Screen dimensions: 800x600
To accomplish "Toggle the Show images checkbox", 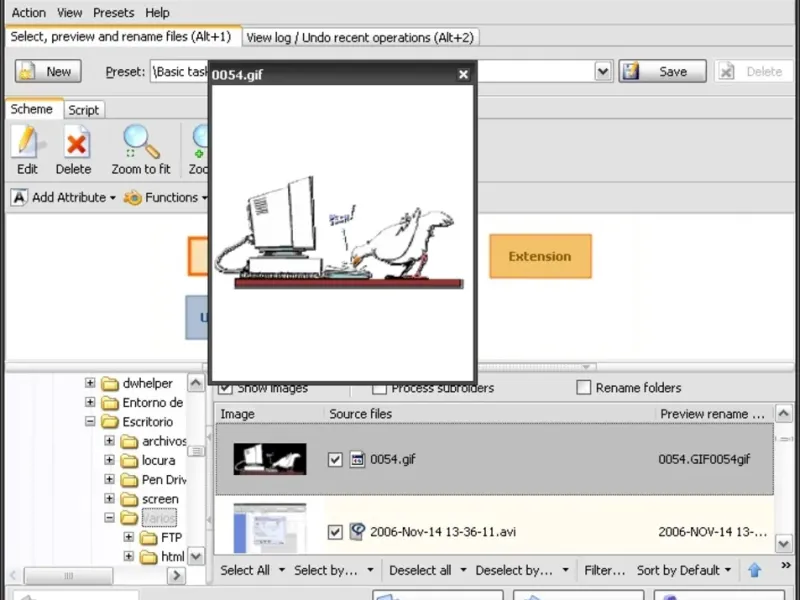I will click(225, 389).
